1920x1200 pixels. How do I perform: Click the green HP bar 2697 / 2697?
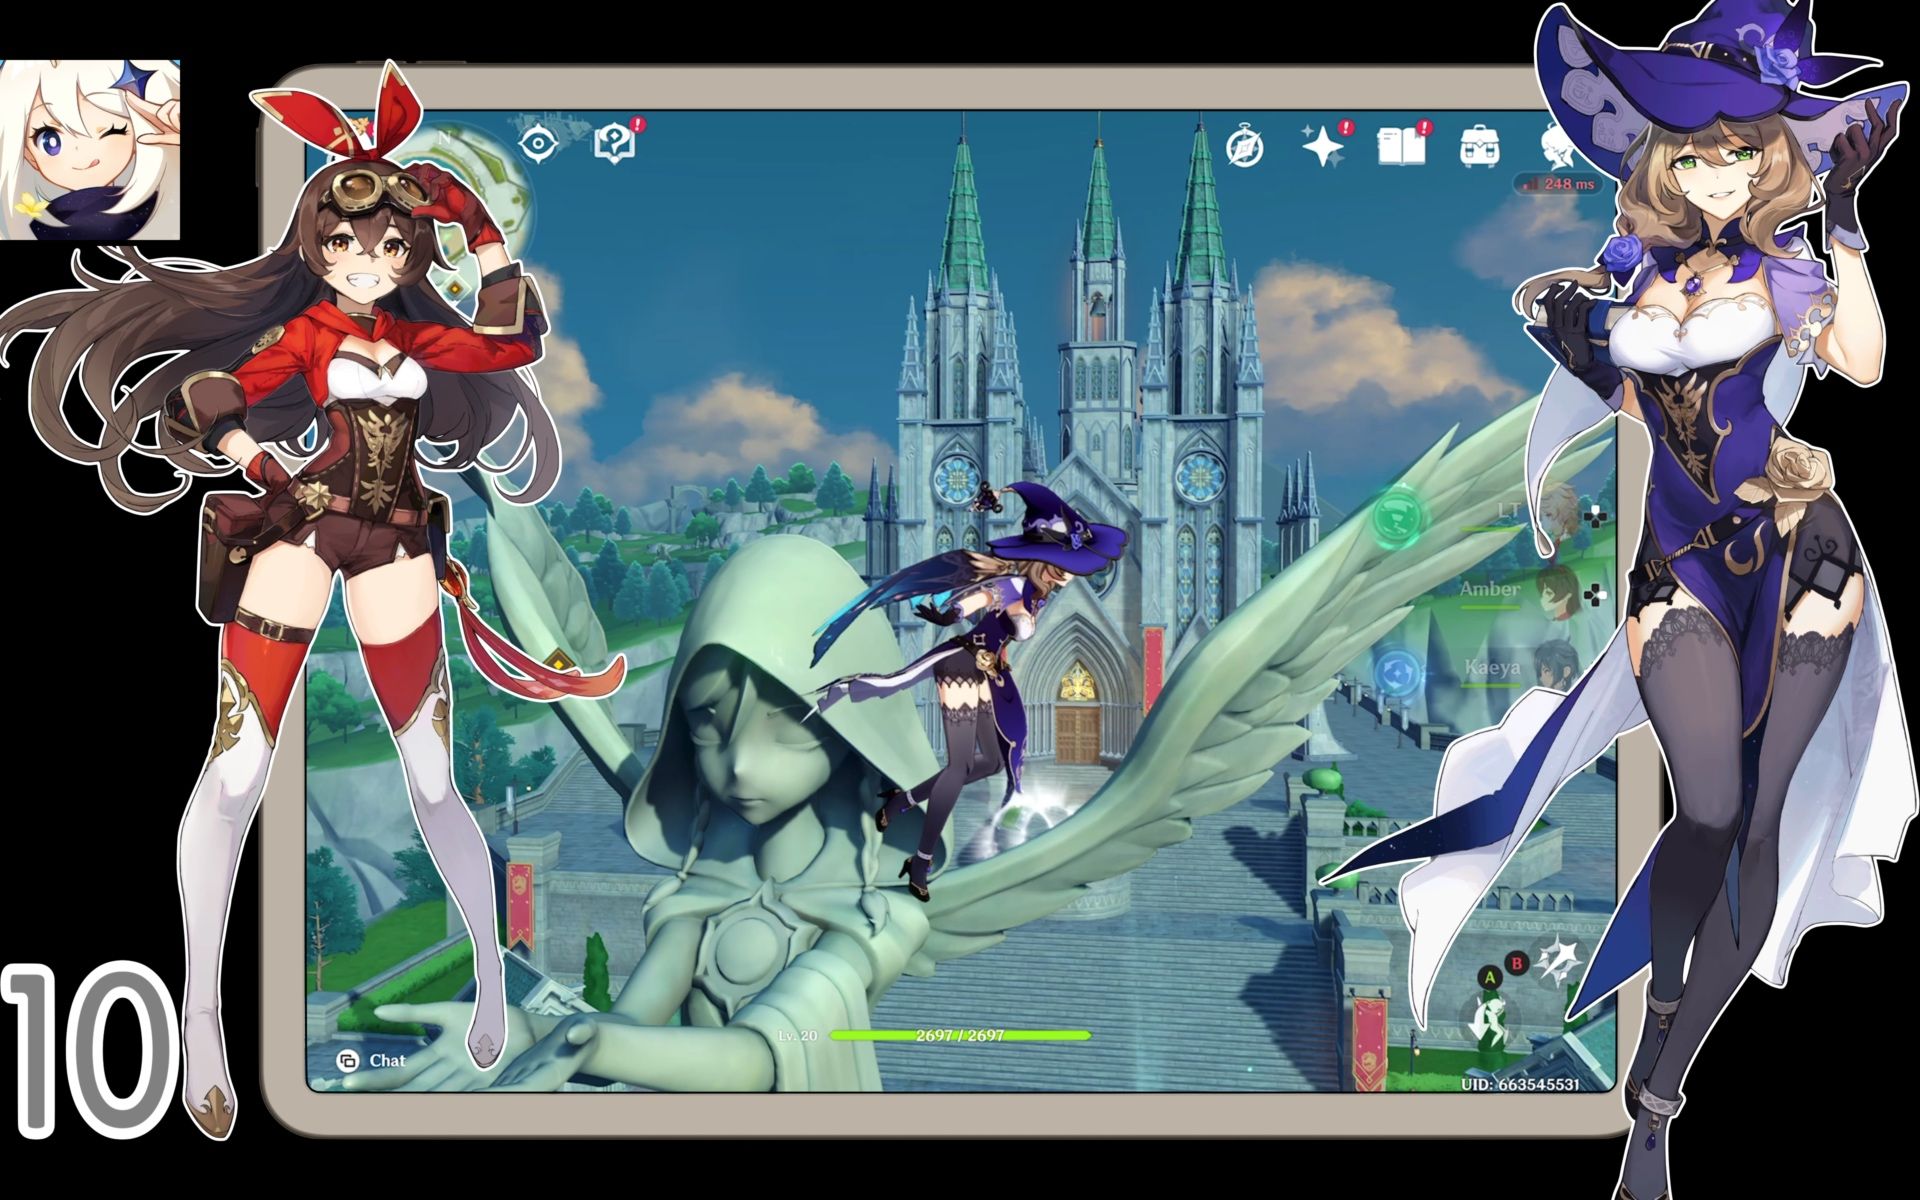[x=960, y=1036]
